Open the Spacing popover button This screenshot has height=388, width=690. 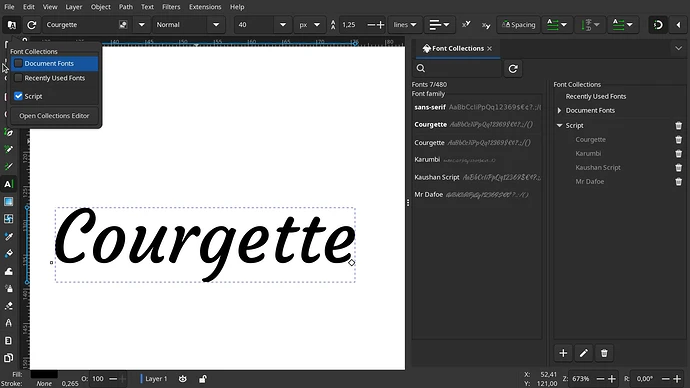point(518,25)
